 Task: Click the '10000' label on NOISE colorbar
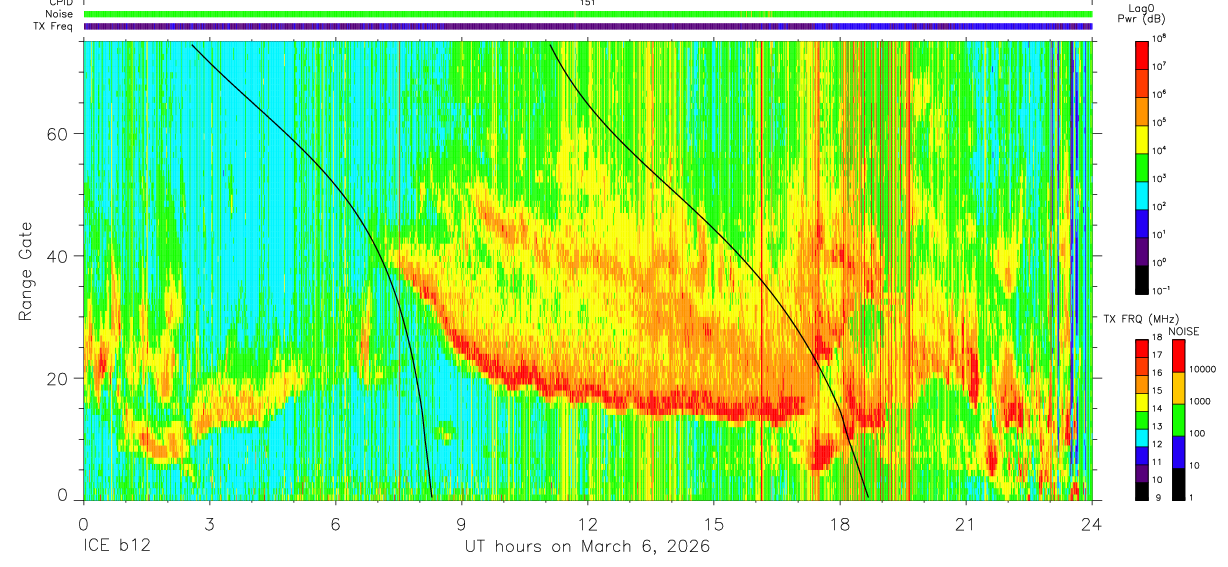pos(1205,369)
